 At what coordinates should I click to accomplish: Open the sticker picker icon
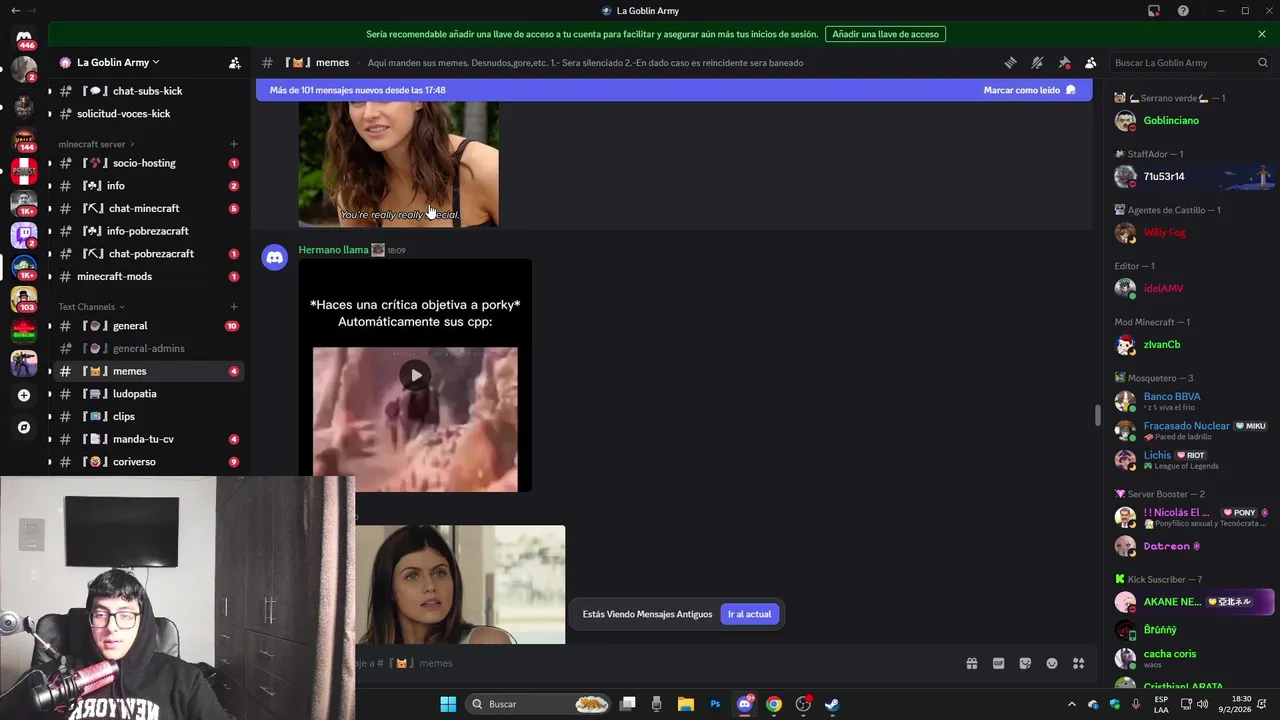(x=1025, y=663)
